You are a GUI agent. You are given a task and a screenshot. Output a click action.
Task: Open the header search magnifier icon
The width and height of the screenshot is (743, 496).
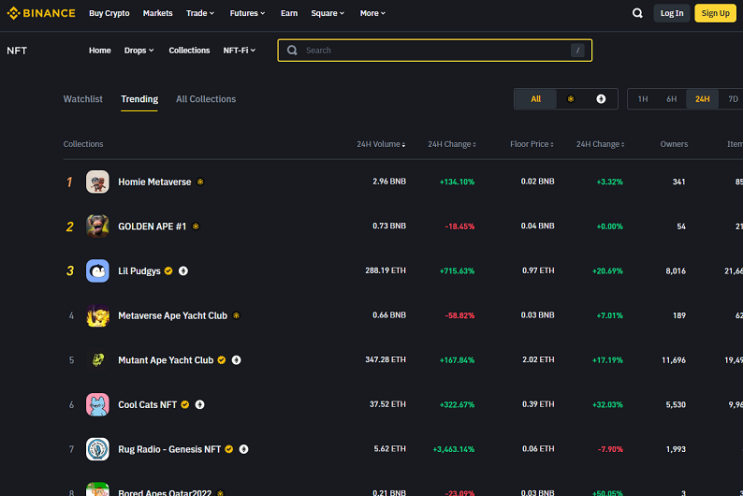coord(637,13)
